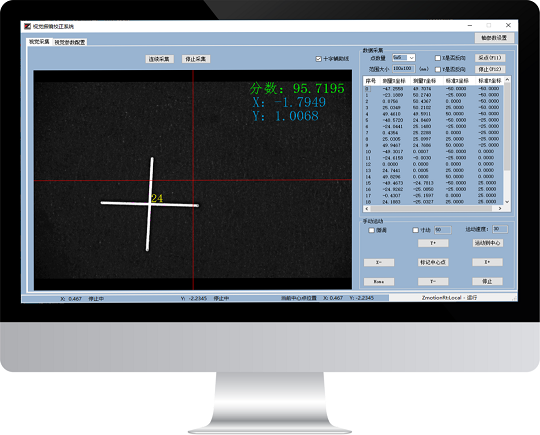Click the horizontal scrollbar's right arrow
The image size is (540, 435).
pos(500,208)
